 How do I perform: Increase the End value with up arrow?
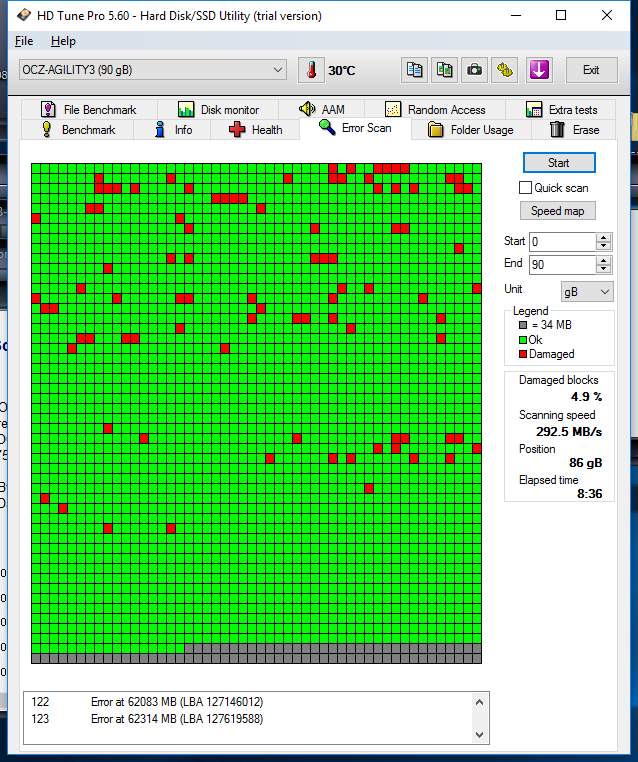[604, 260]
